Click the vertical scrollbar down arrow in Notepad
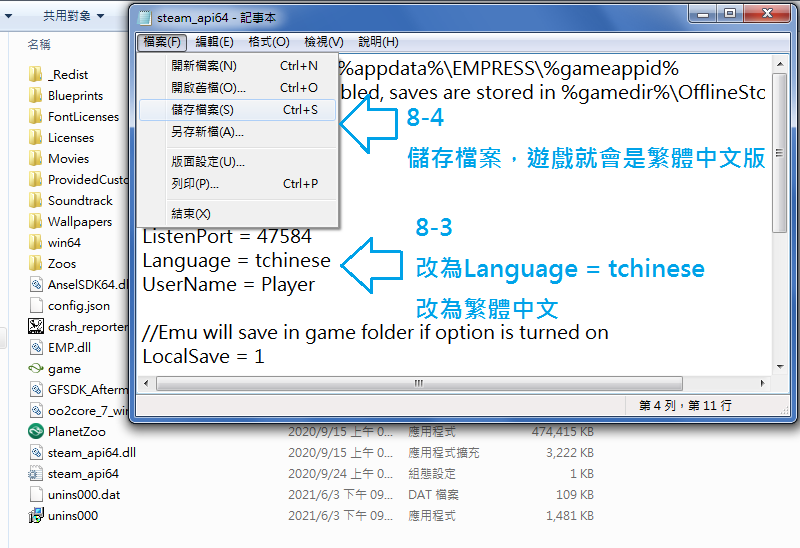The height and width of the screenshot is (548, 800). pyautogui.click(x=780, y=366)
